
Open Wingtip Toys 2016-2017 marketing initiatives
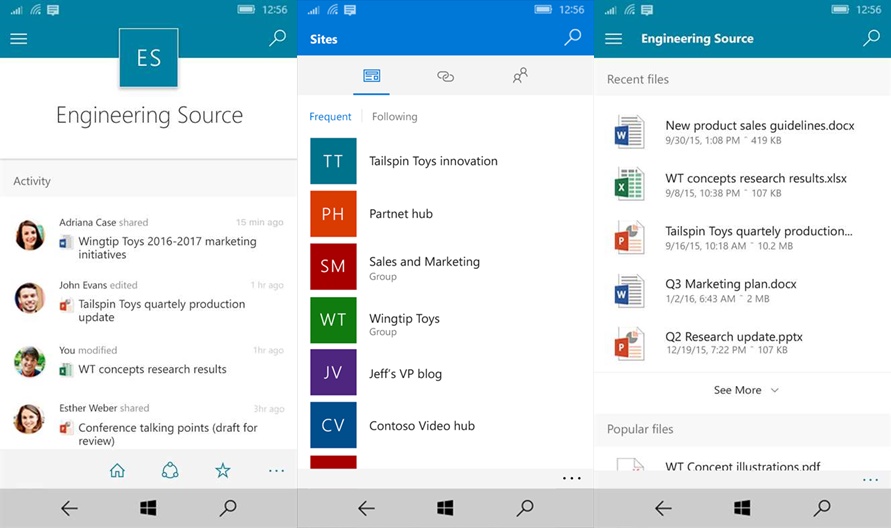tap(167, 248)
